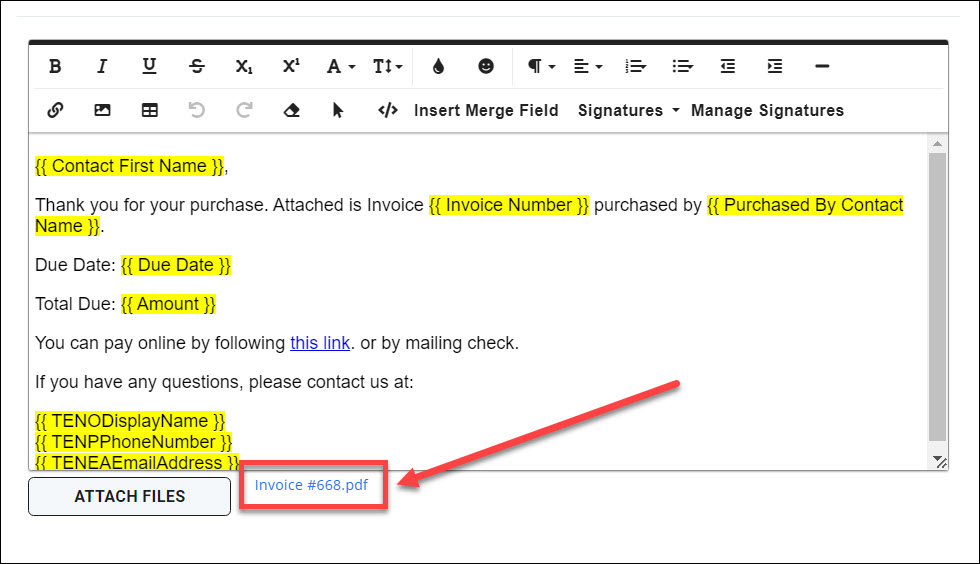Image resolution: width=980 pixels, height=564 pixels.
Task: Toggle underline formatting
Action: pyautogui.click(x=149, y=67)
